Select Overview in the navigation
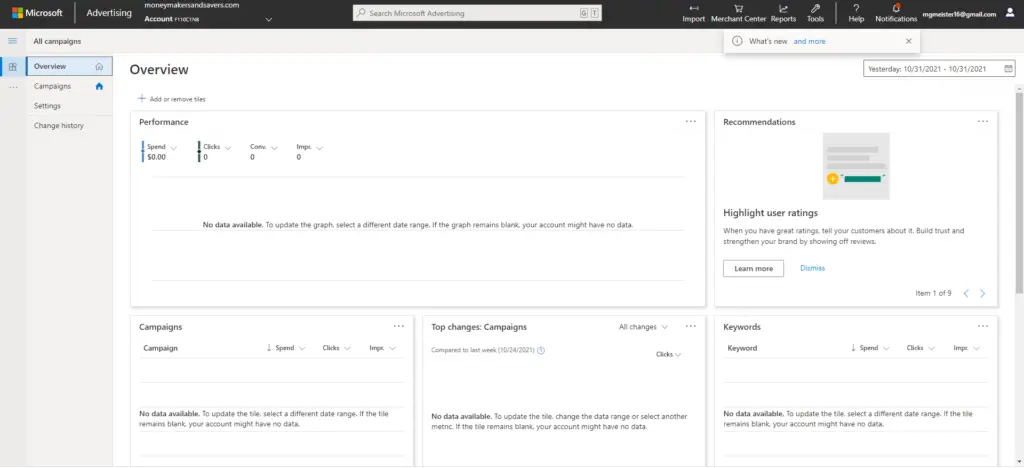 (x=69, y=66)
